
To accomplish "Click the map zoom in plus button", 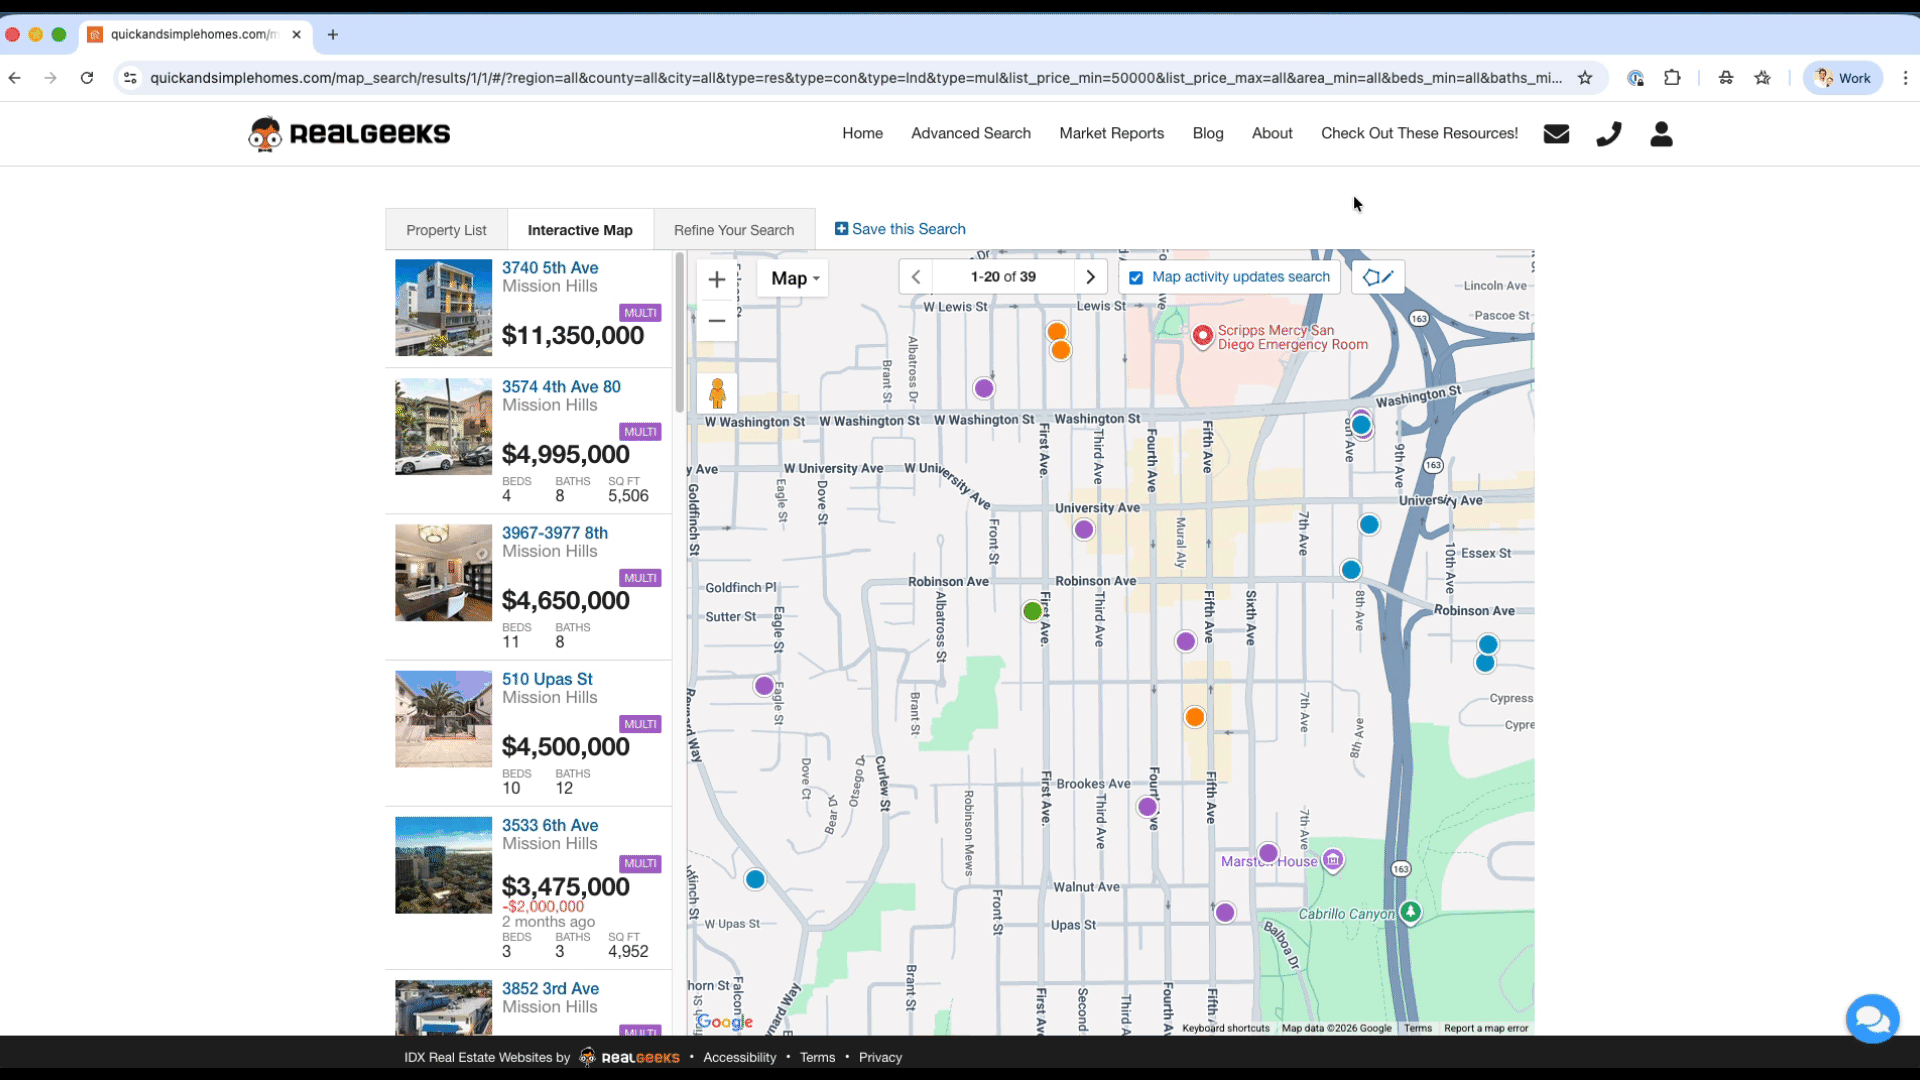I will coord(716,279).
